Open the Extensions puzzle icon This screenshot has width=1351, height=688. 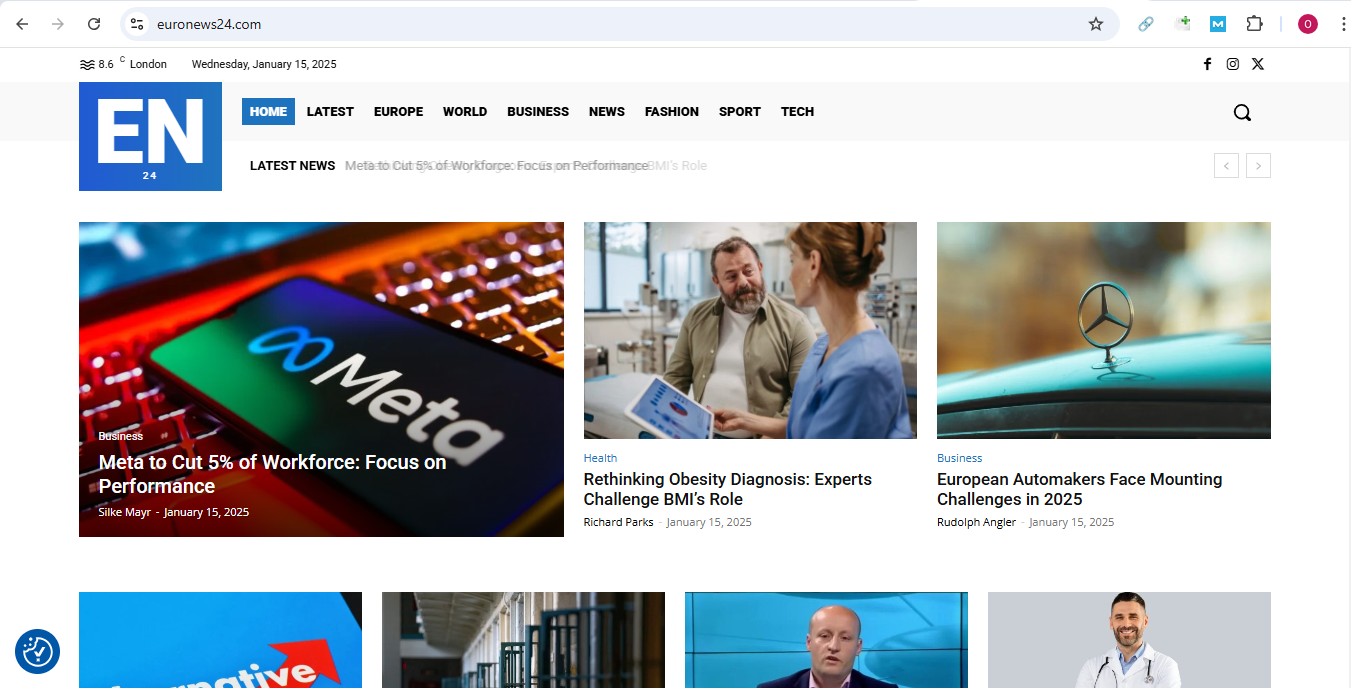[1254, 24]
